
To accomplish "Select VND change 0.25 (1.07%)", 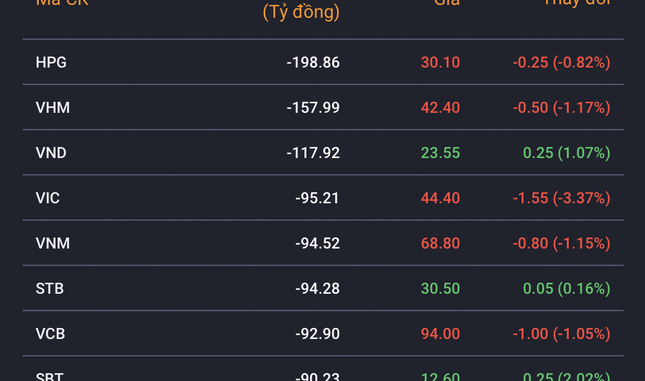I will coord(566,153).
